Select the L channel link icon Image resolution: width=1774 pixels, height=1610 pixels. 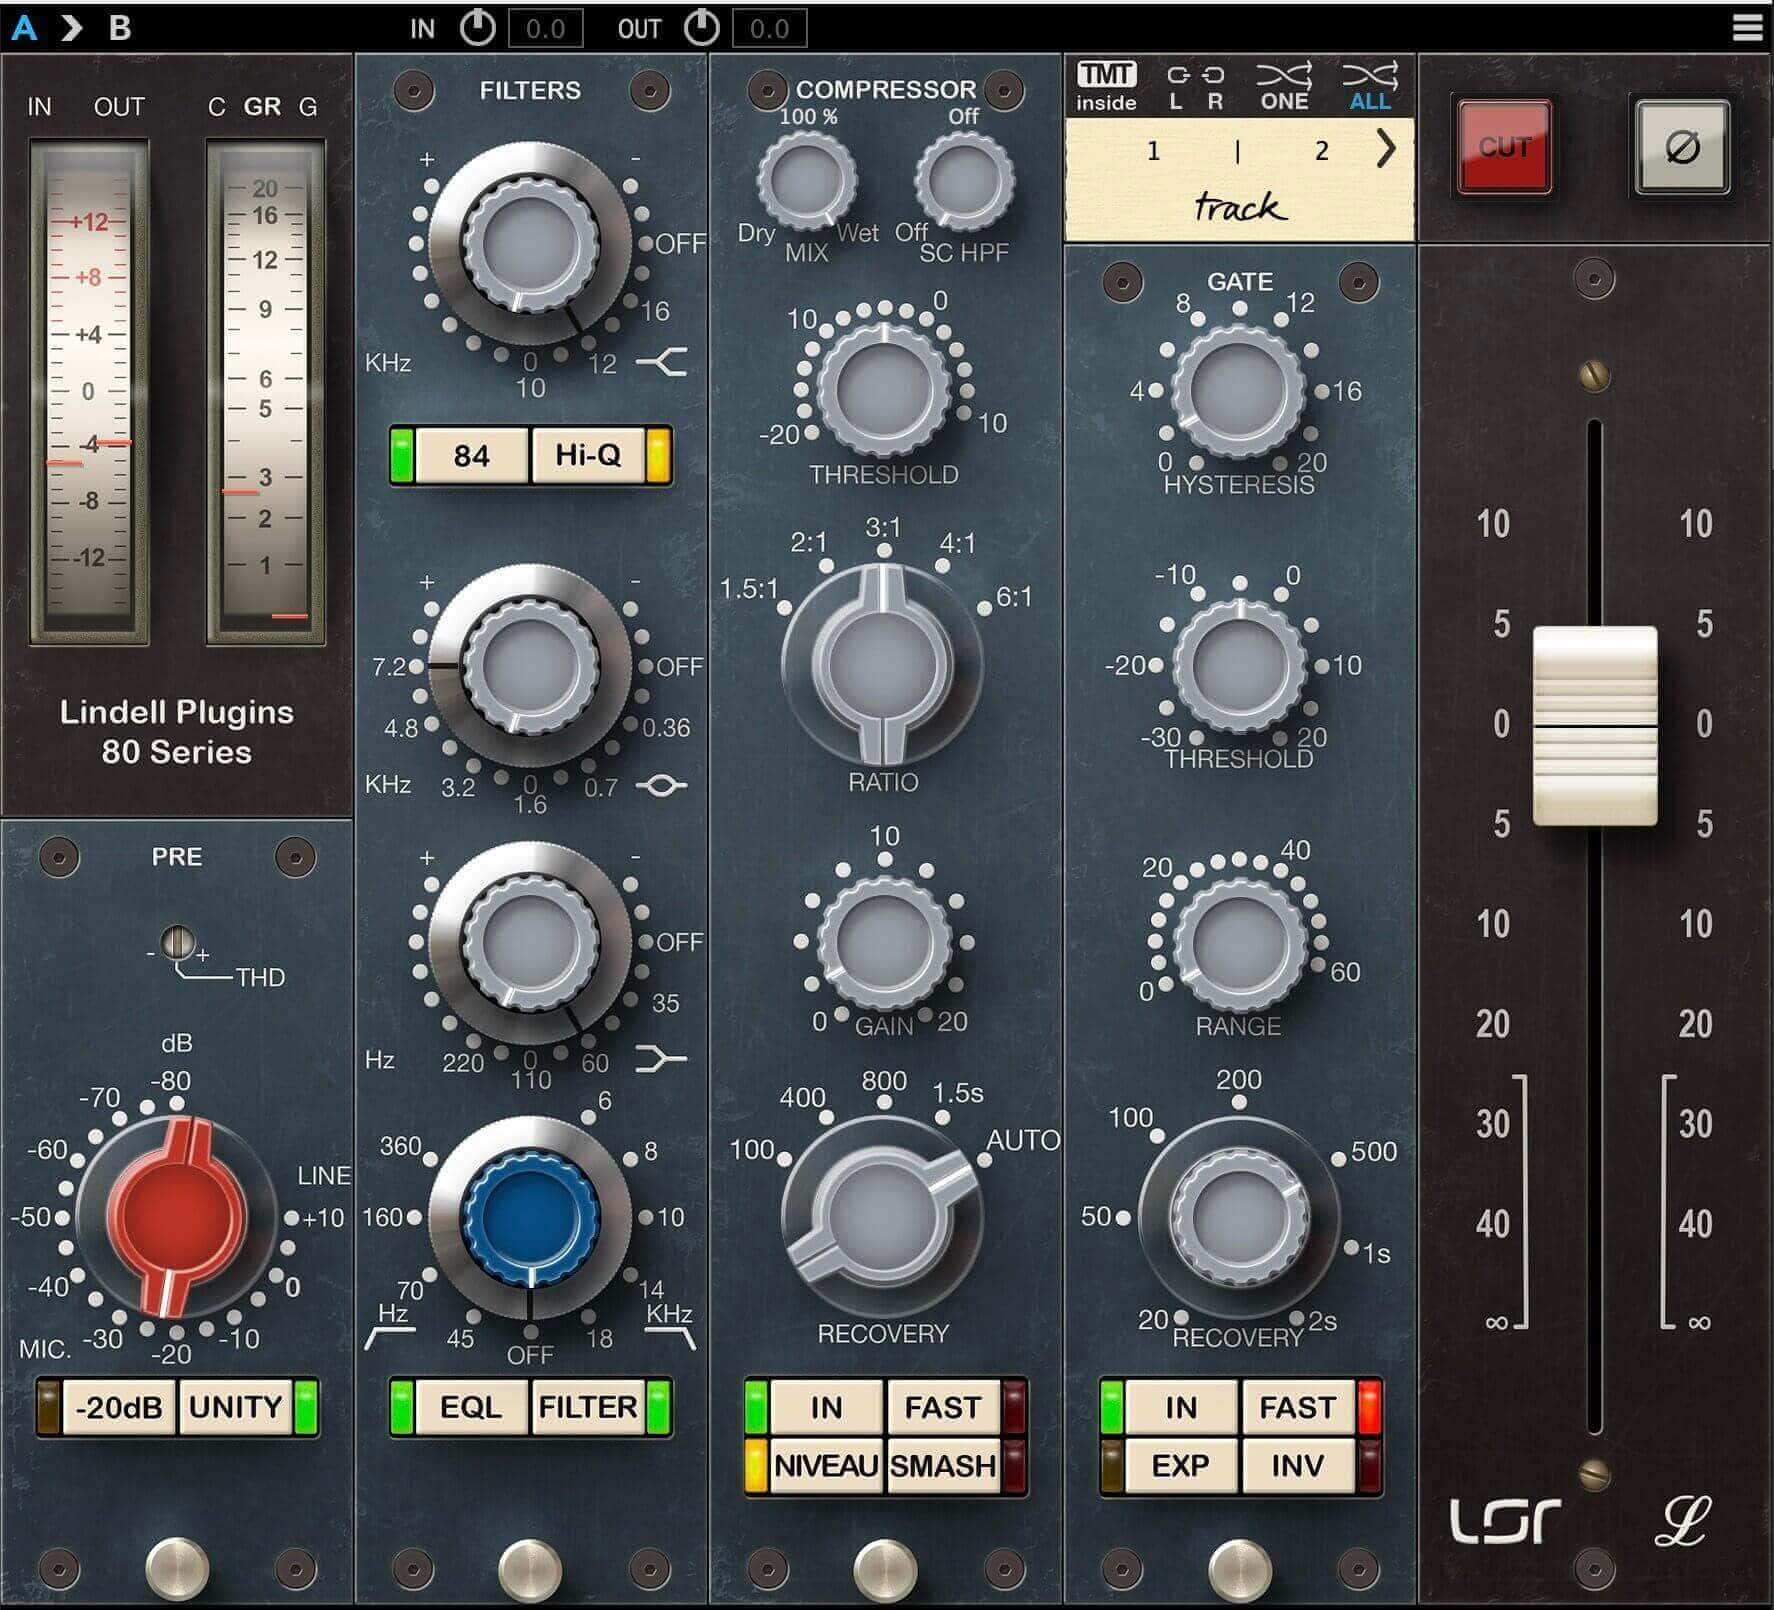[1177, 87]
